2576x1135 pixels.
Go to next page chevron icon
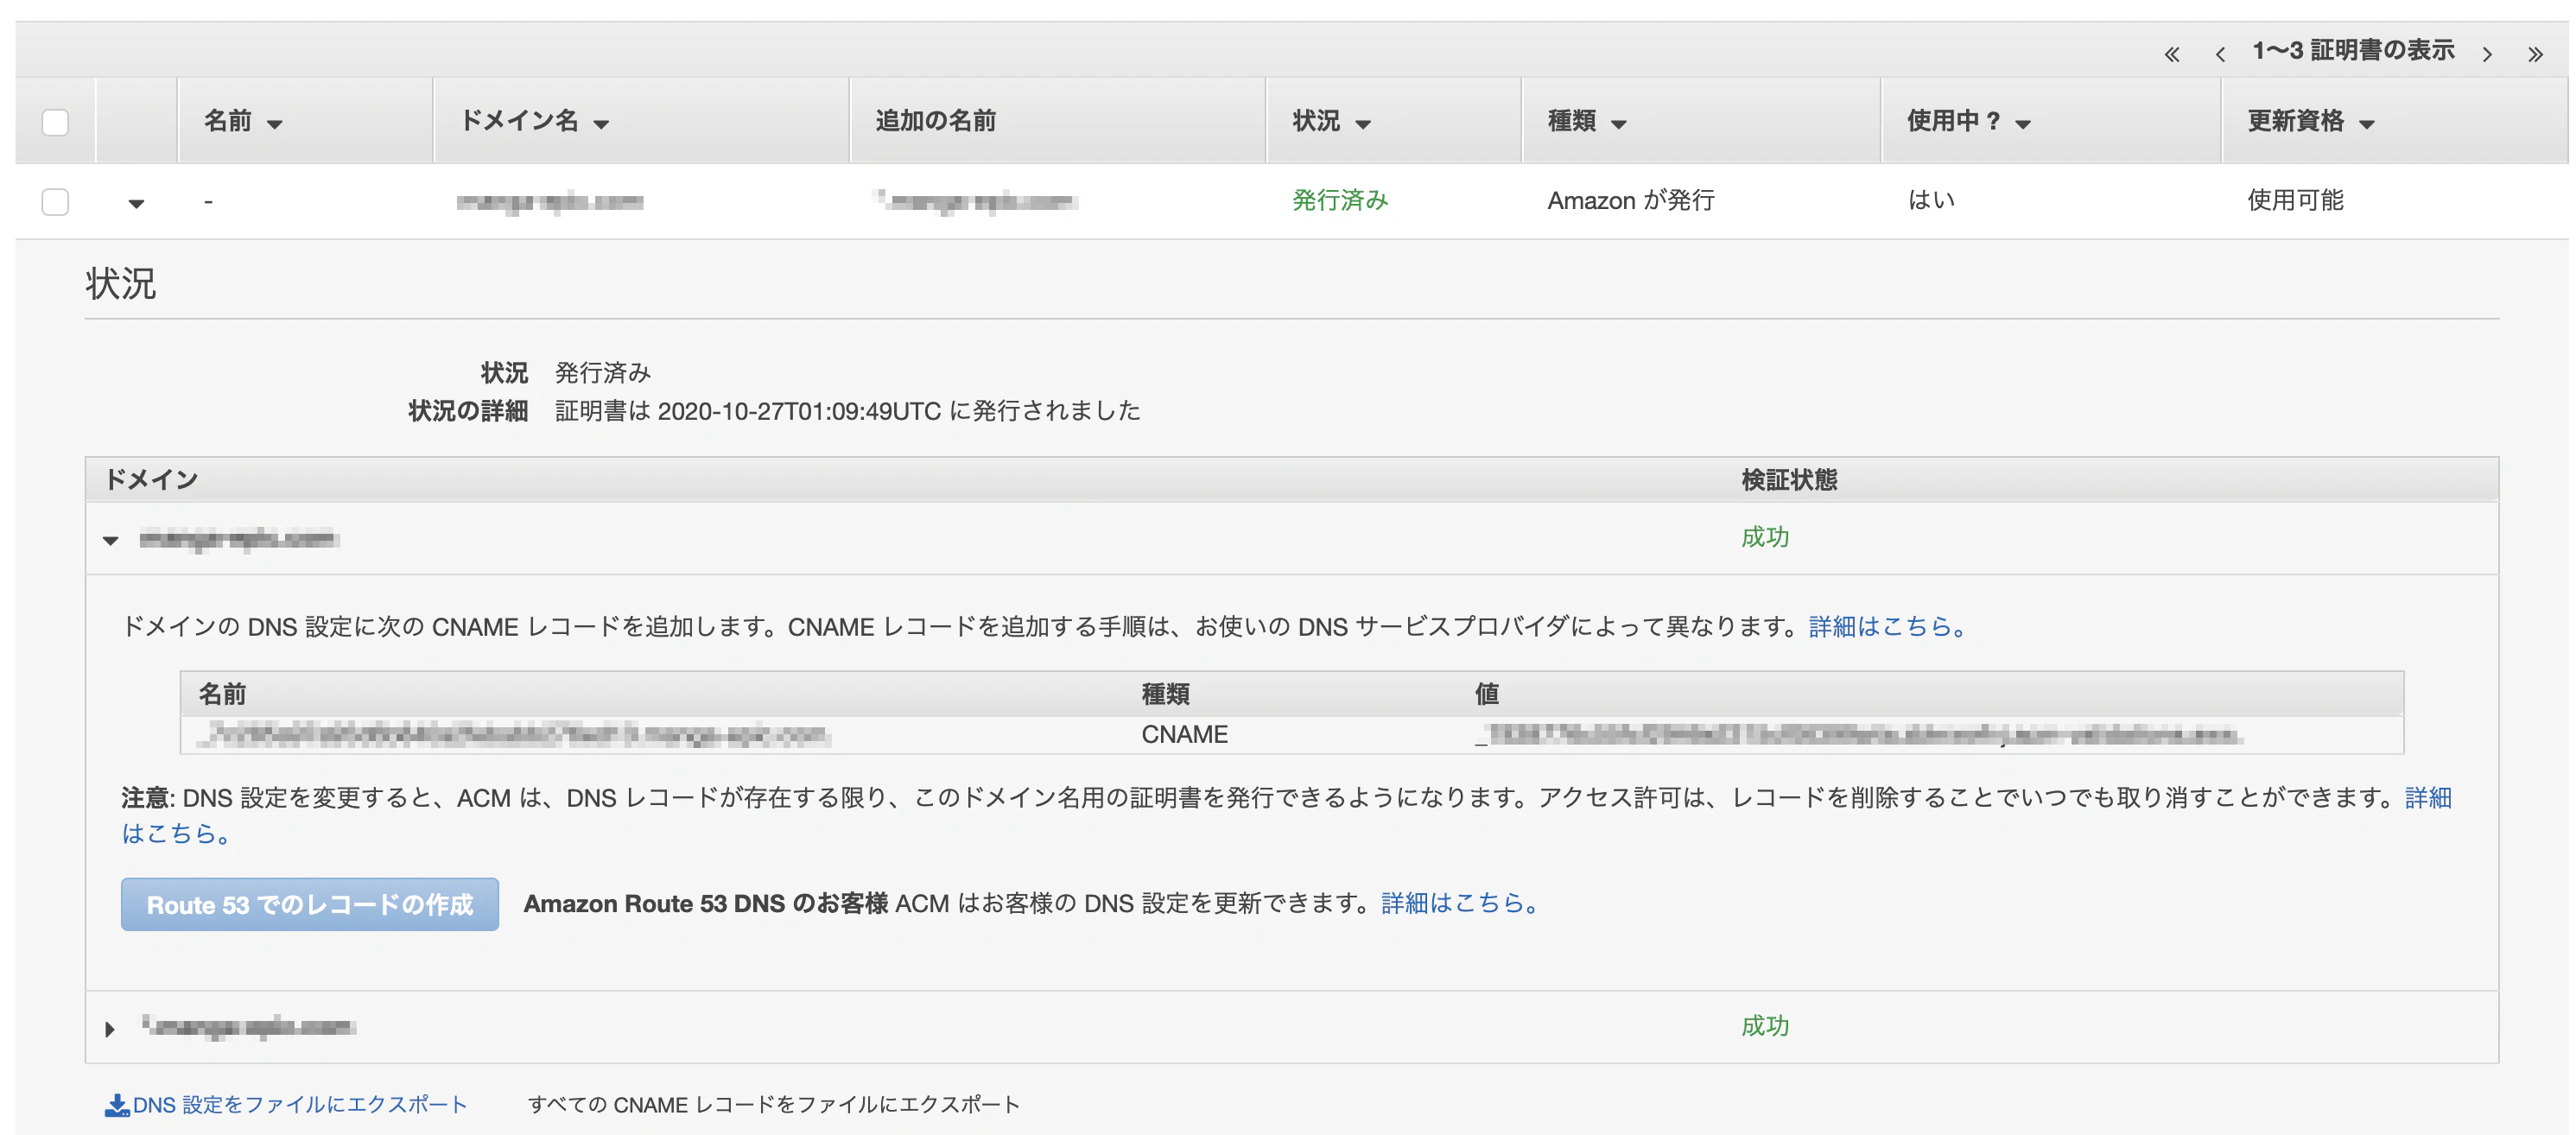2486,54
